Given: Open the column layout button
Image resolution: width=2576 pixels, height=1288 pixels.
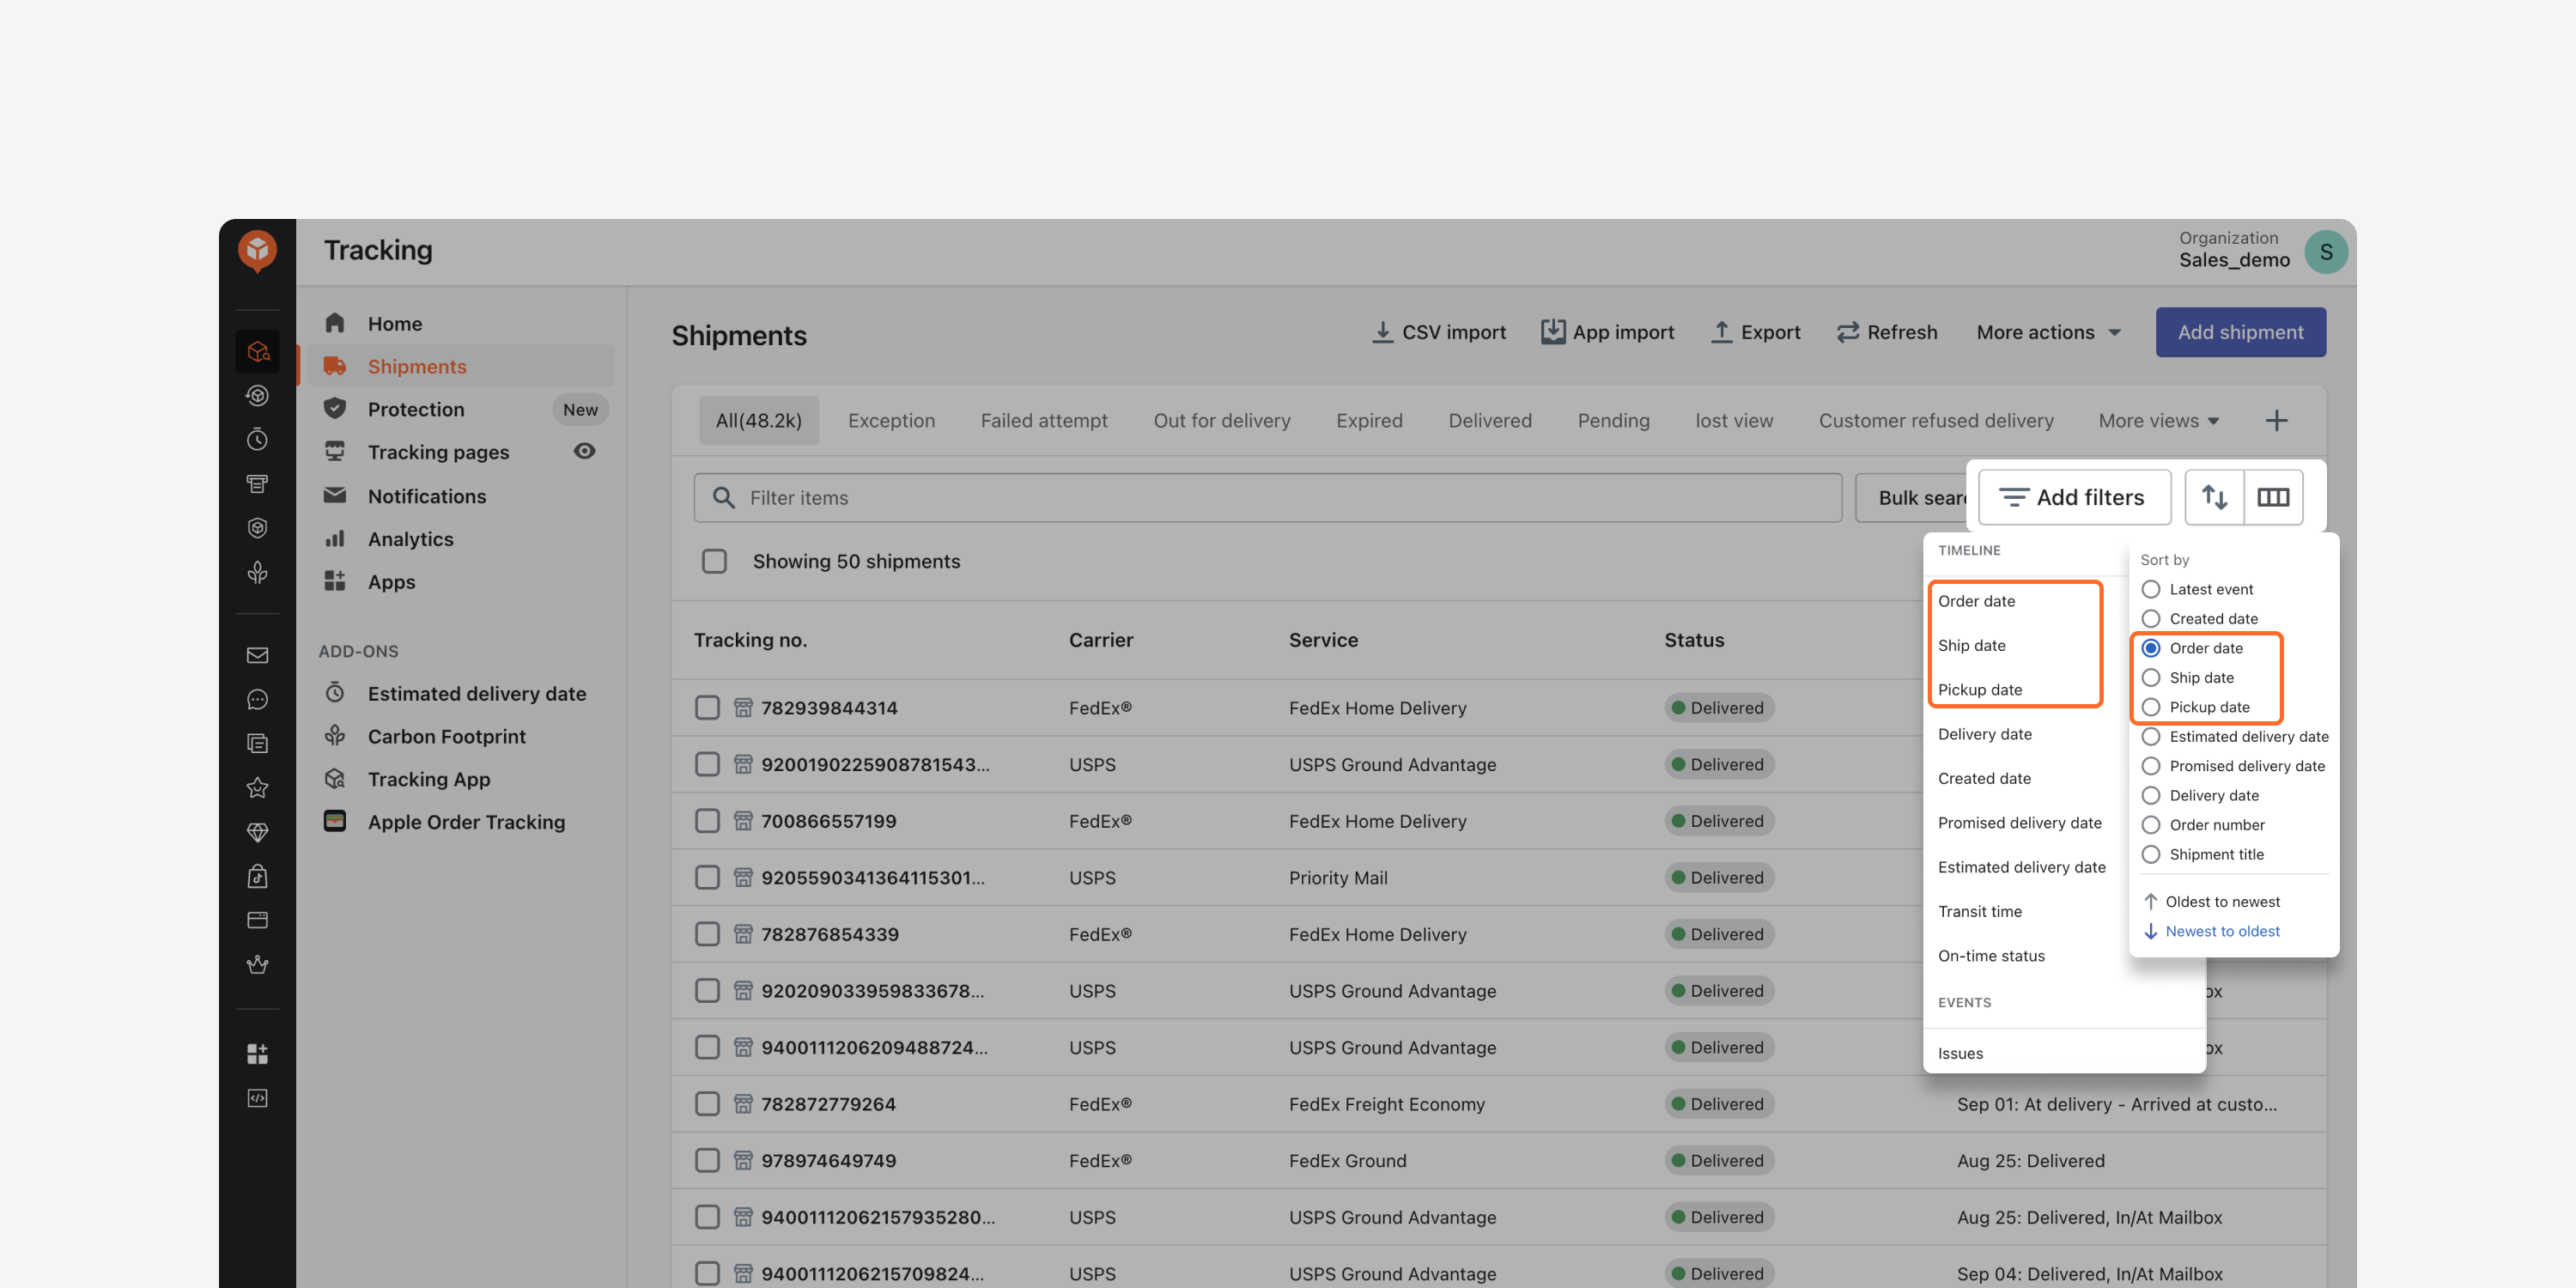Looking at the screenshot, I should (x=2273, y=497).
